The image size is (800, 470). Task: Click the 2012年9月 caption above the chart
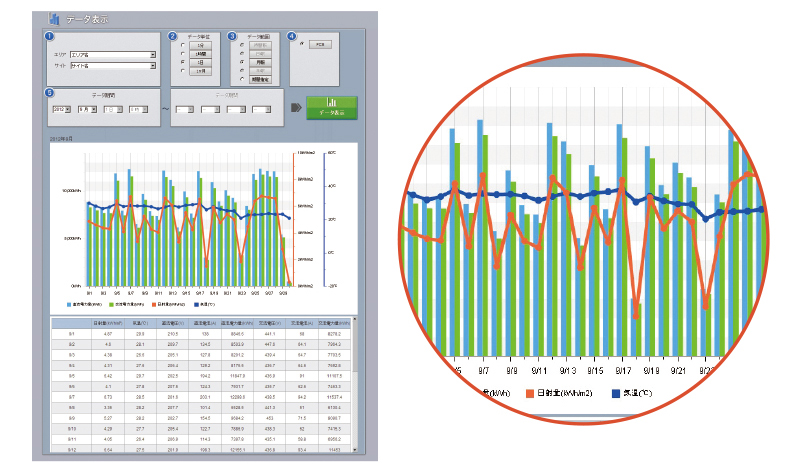pos(61,139)
